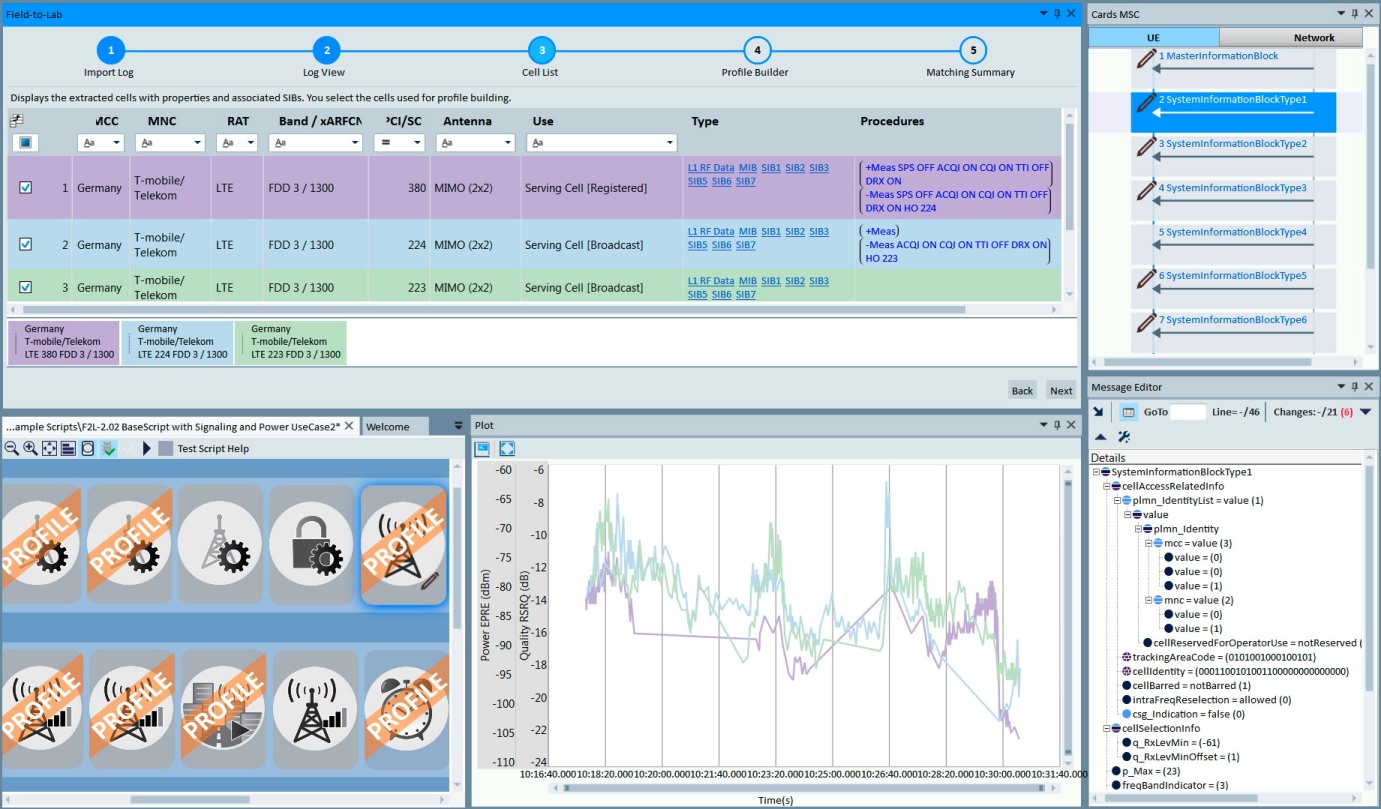The width and height of the screenshot is (1381, 809).
Task: Click the wrench tools icon in Message Editor
Action: pos(1123,437)
